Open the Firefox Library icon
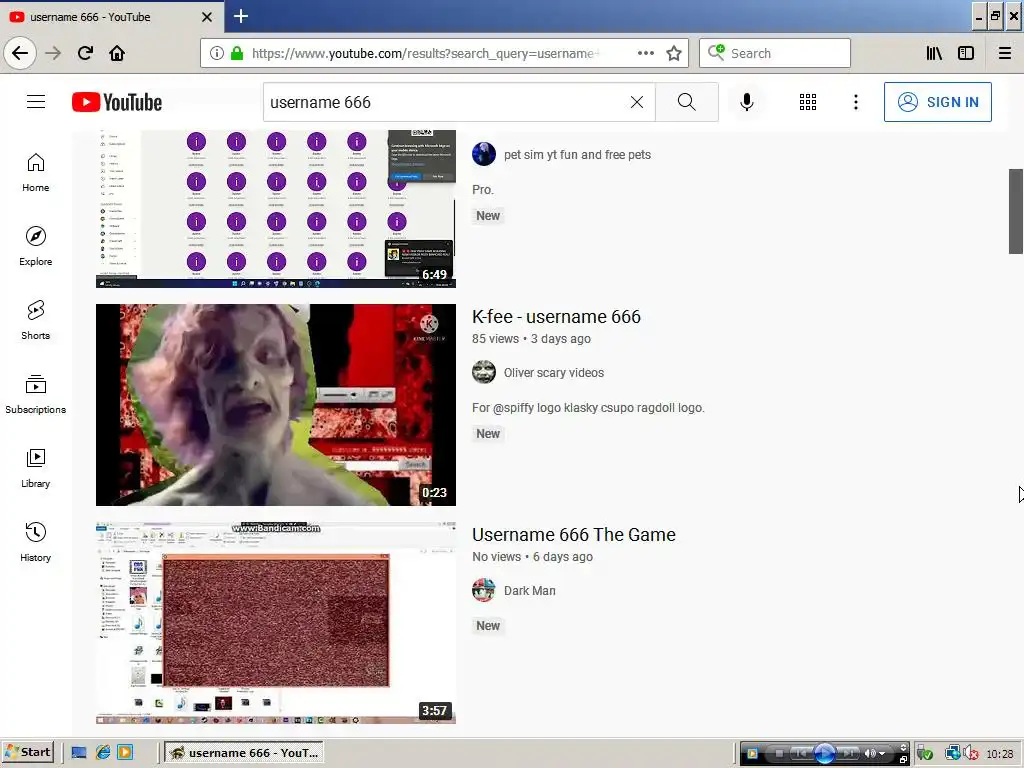Screen dimensions: 1024x768 click(934, 53)
